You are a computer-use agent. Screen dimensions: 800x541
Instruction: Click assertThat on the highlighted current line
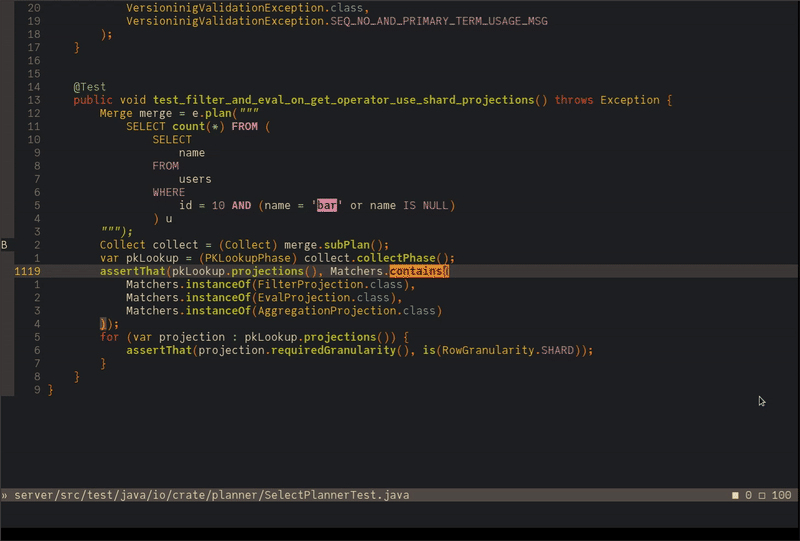(133, 271)
